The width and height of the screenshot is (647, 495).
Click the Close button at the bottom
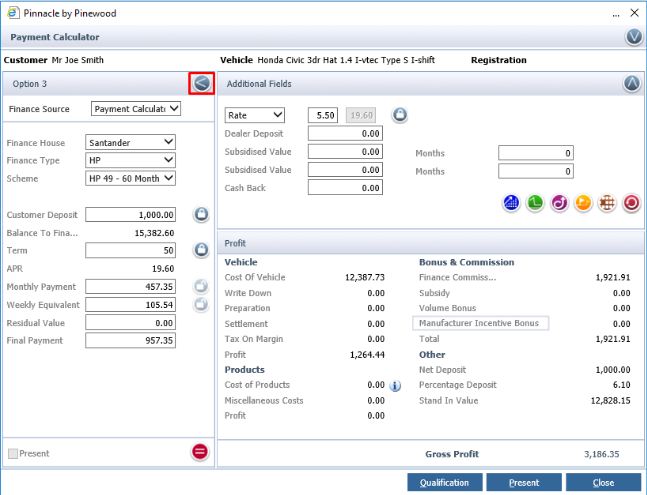603,482
